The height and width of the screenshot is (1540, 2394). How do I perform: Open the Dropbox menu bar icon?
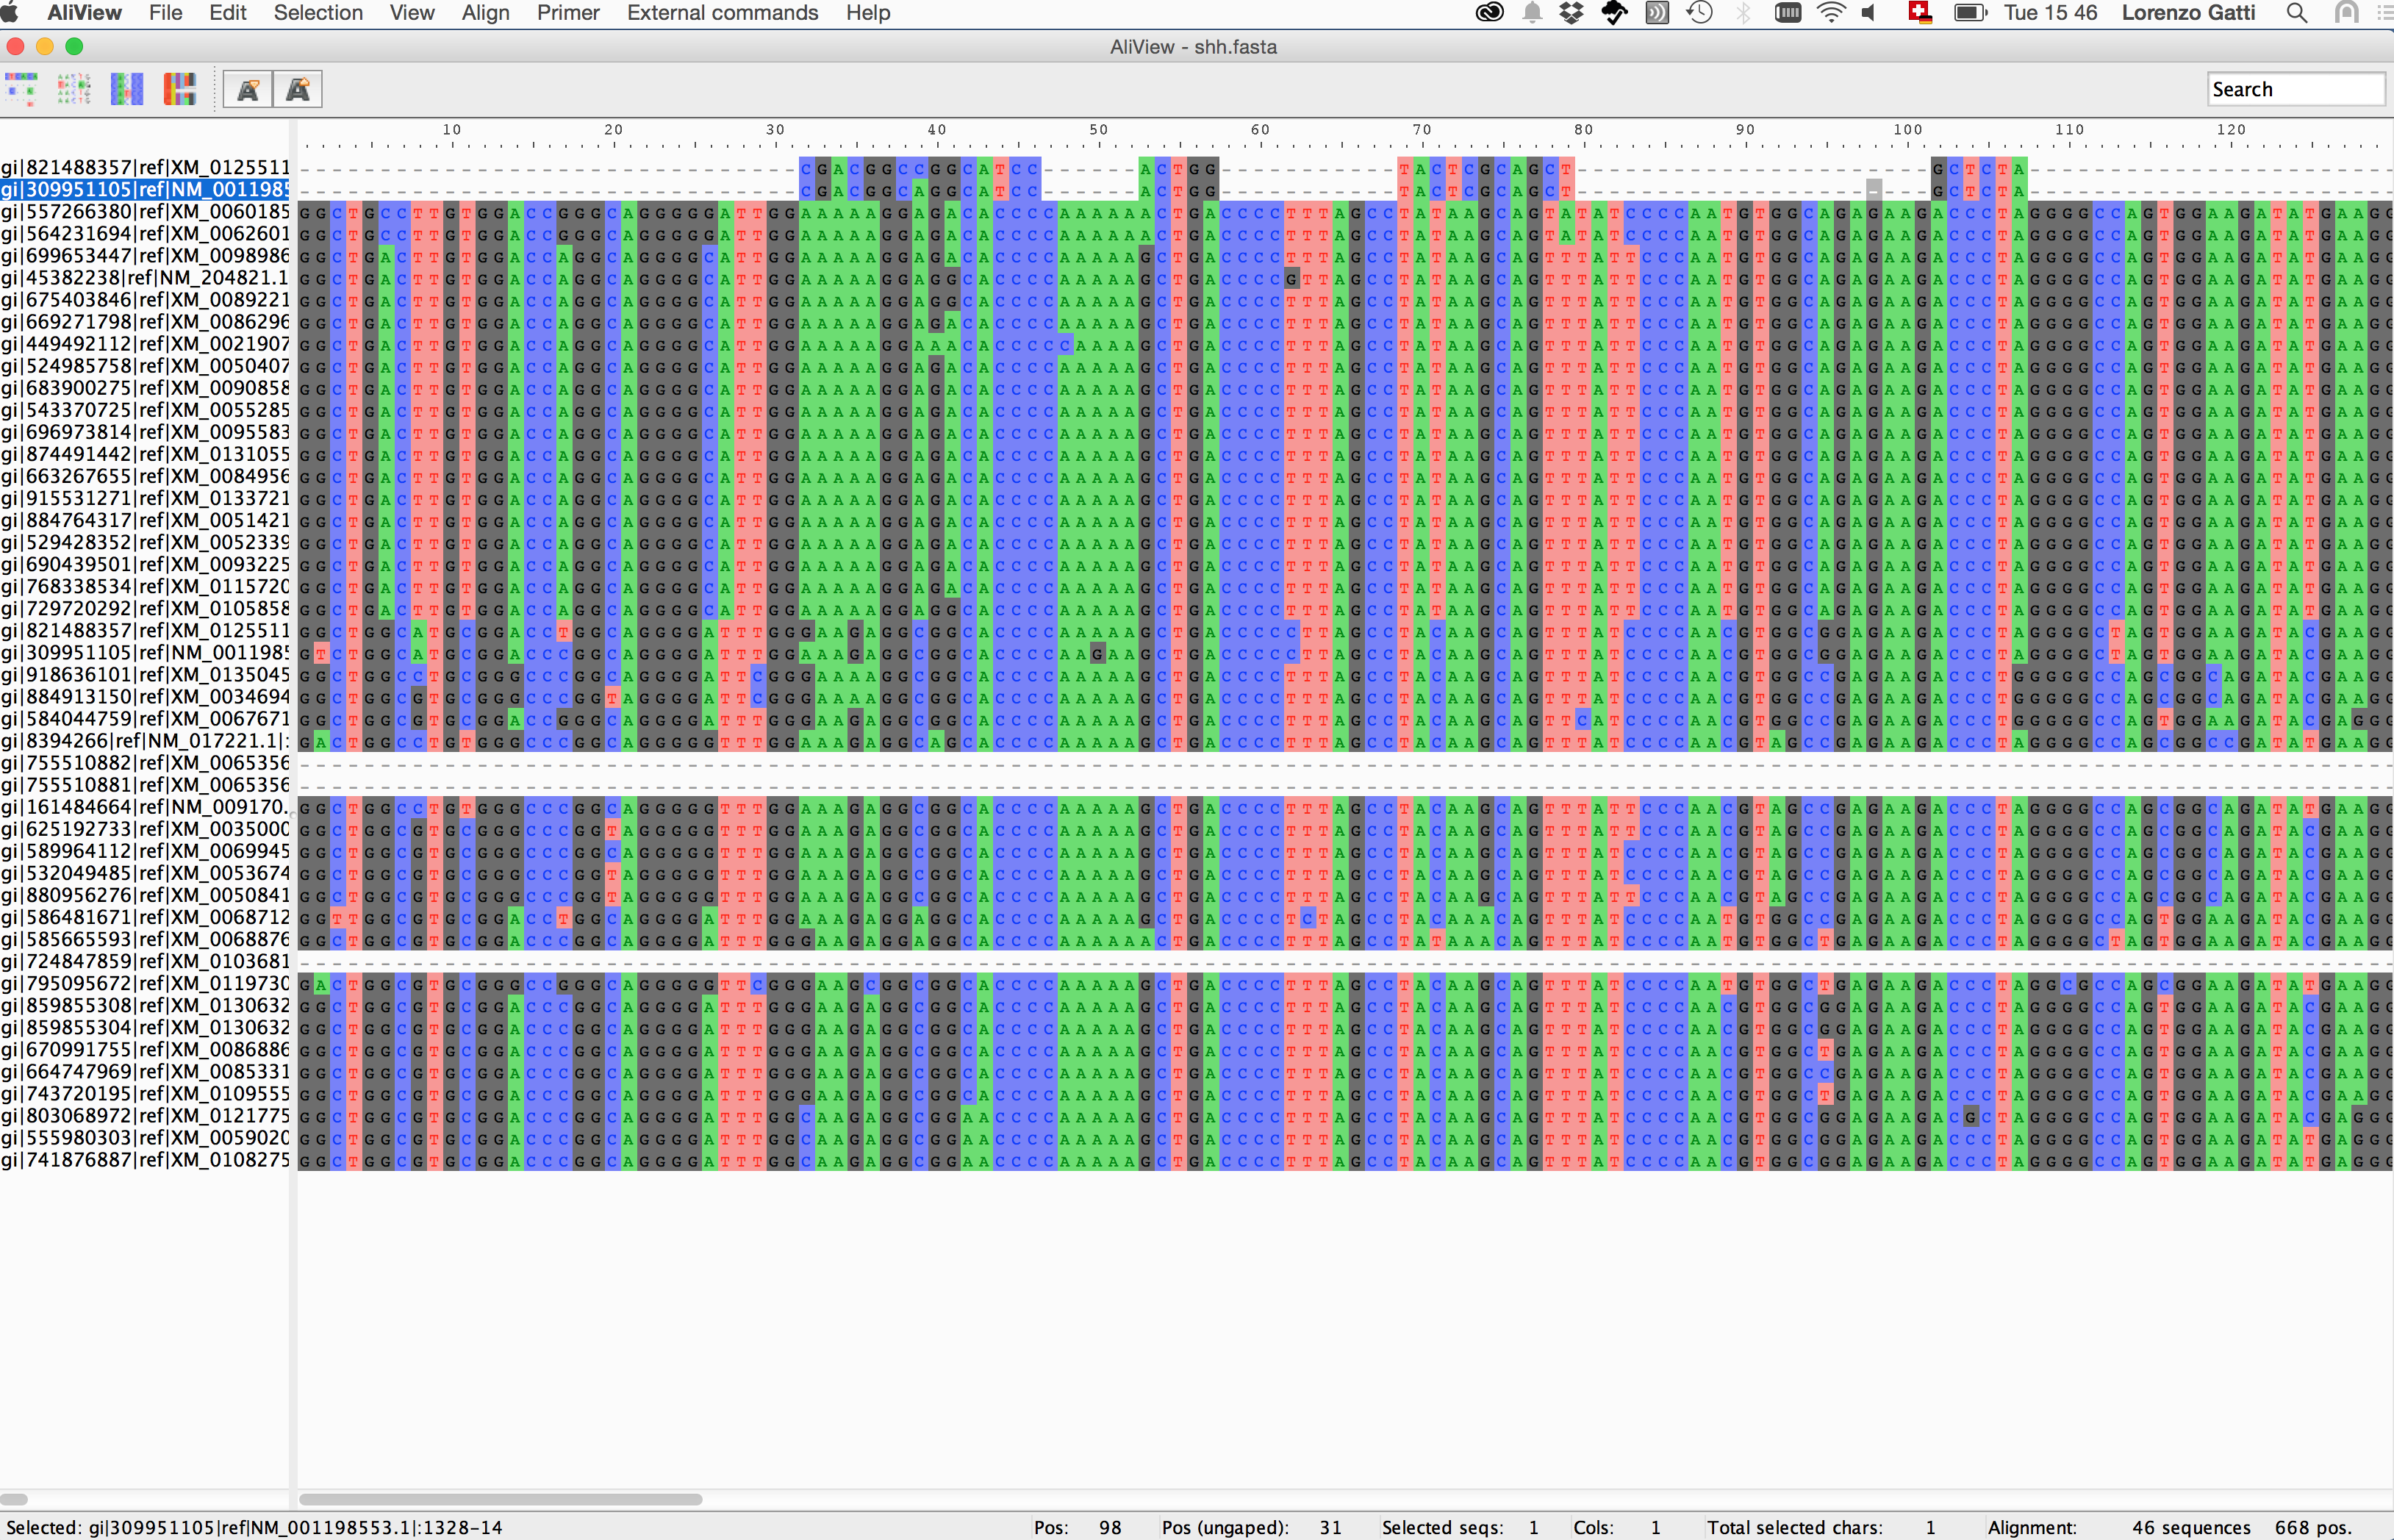(x=1571, y=13)
